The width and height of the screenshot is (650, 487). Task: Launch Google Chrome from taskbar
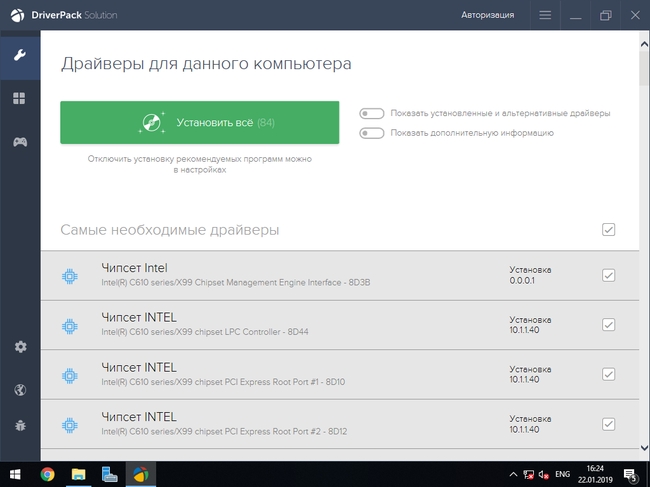coord(47,474)
